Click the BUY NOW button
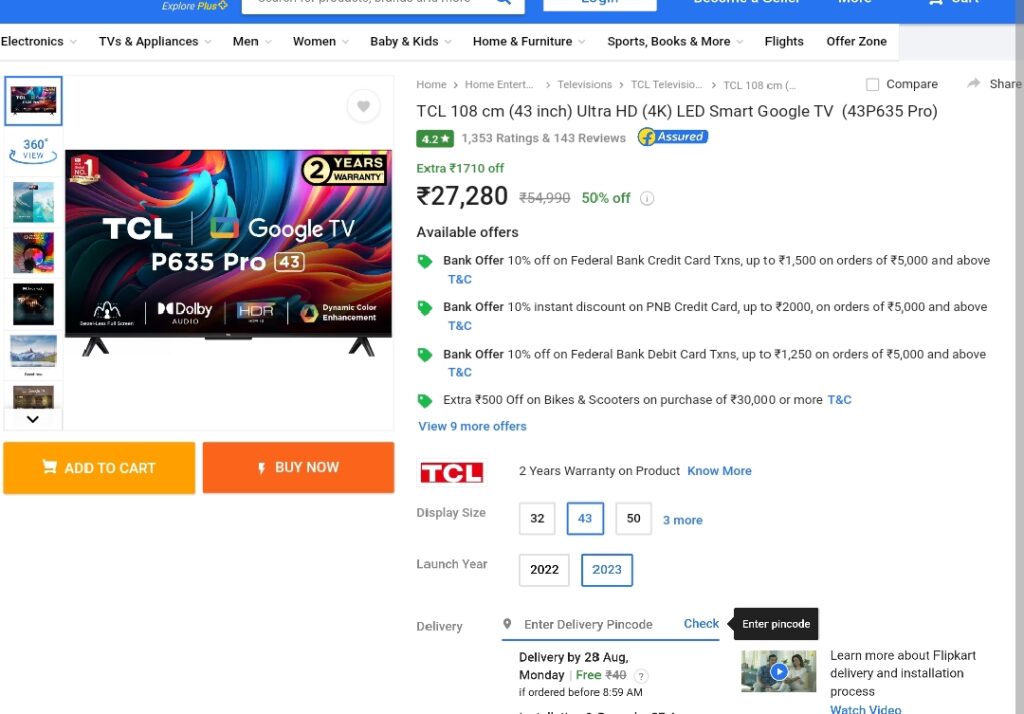 pos(298,468)
